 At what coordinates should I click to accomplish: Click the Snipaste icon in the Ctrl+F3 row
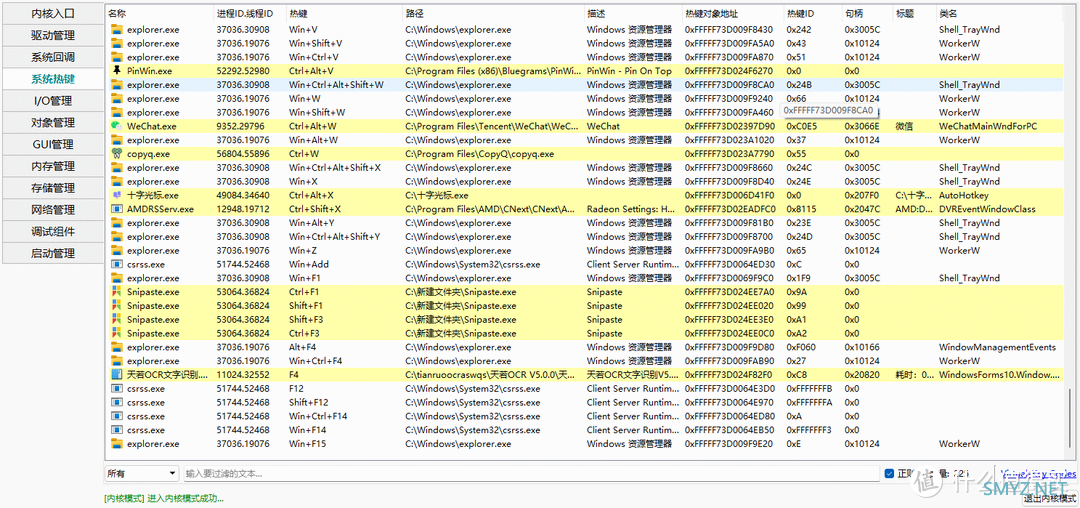[x=116, y=333]
